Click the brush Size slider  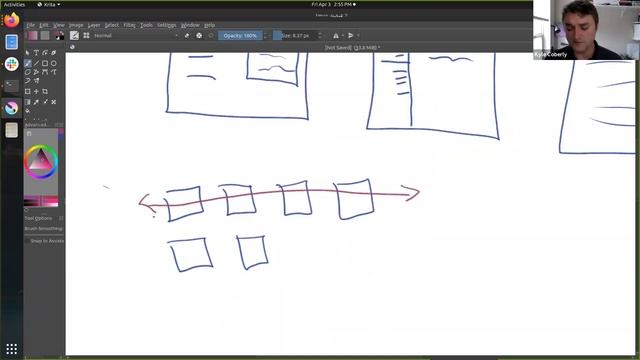[295, 36]
